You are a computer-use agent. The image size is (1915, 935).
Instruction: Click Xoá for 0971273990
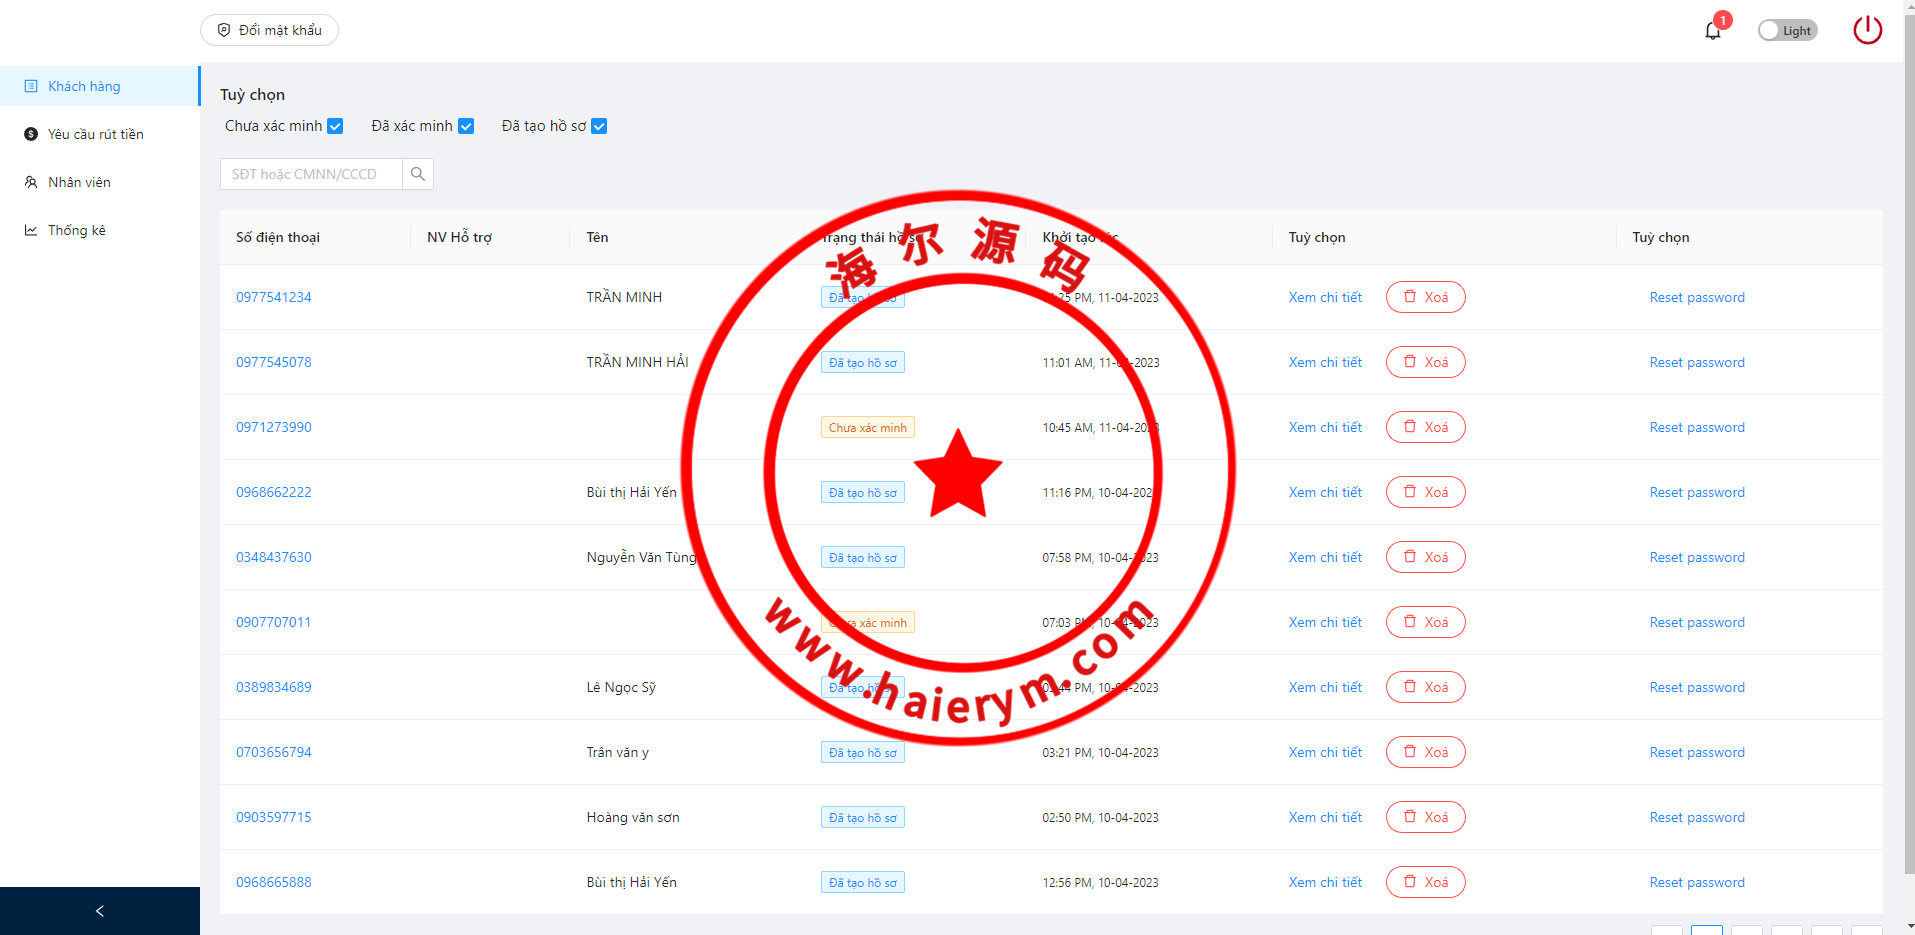tap(1425, 427)
